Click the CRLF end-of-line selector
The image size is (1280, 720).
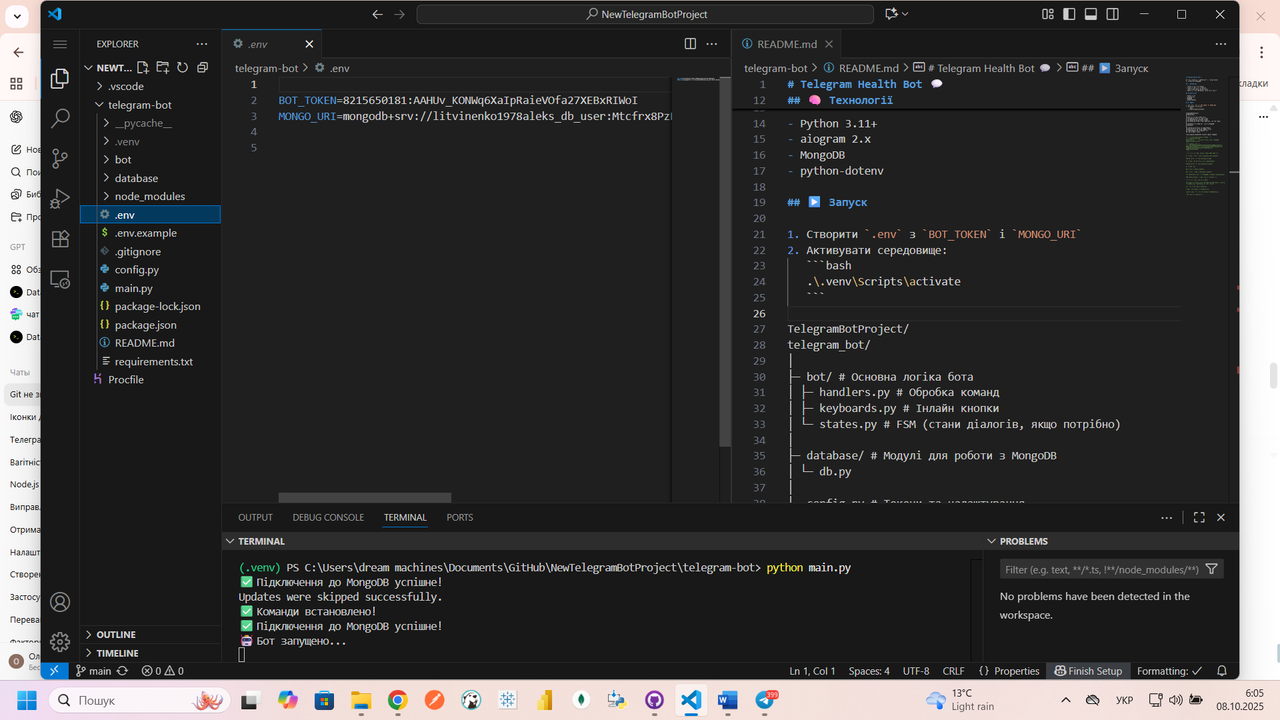(x=954, y=671)
